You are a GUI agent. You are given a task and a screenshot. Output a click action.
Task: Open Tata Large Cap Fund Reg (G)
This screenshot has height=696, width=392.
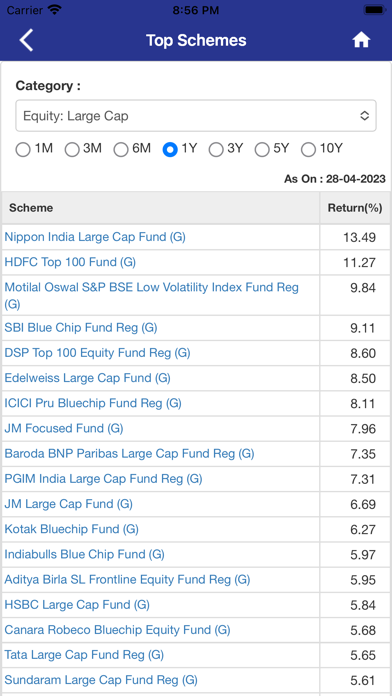tap(84, 655)
